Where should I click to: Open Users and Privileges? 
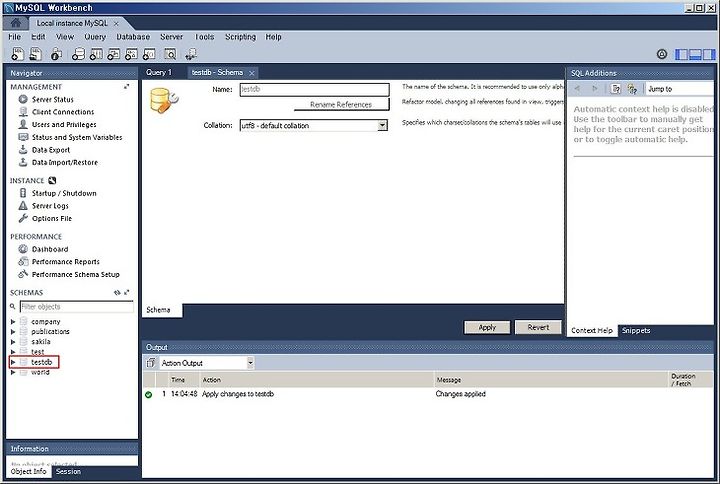(64, 124)
